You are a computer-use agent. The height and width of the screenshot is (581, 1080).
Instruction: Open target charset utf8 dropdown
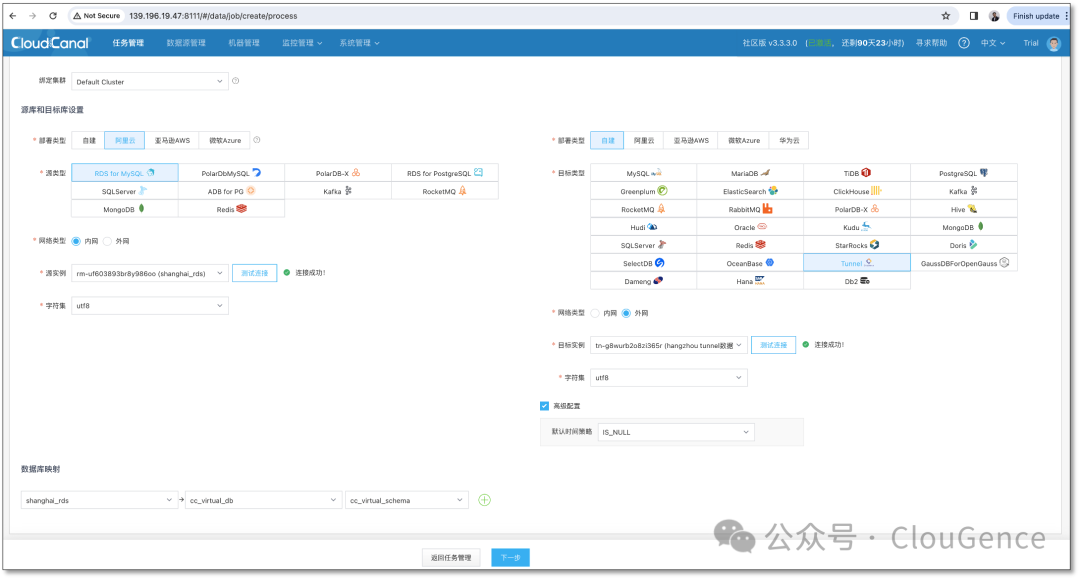tap(668, 377)
